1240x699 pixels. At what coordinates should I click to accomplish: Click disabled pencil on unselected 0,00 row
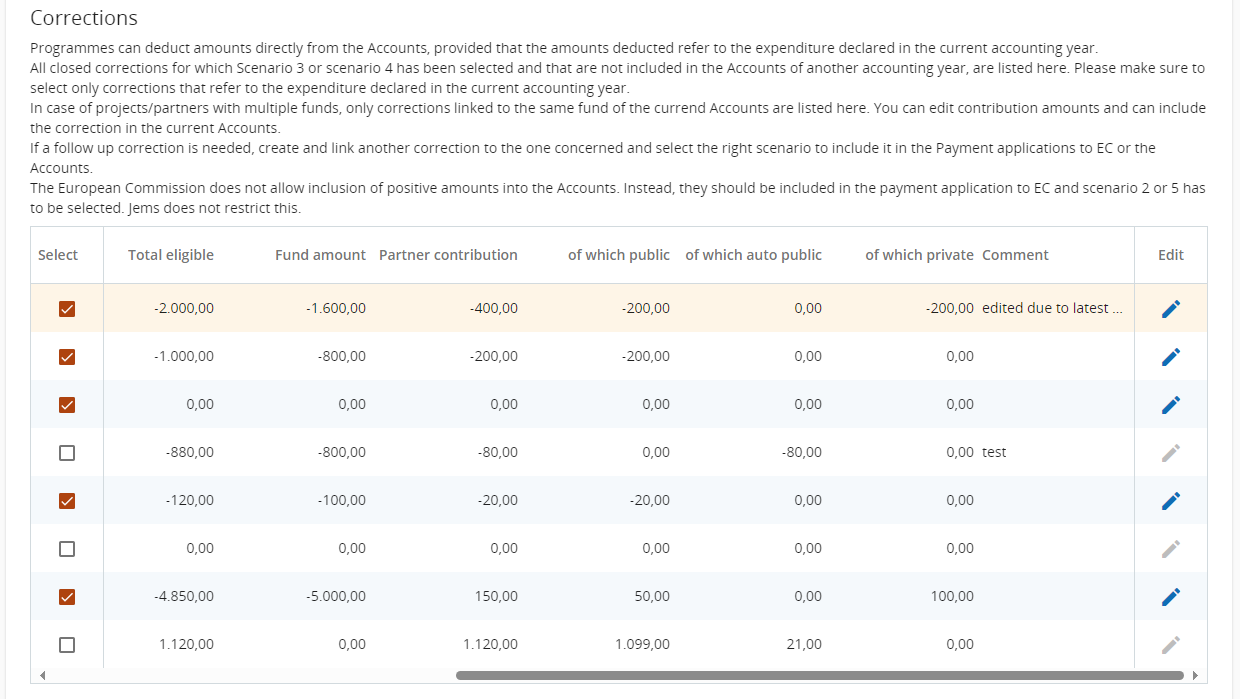coord(1171,549)
